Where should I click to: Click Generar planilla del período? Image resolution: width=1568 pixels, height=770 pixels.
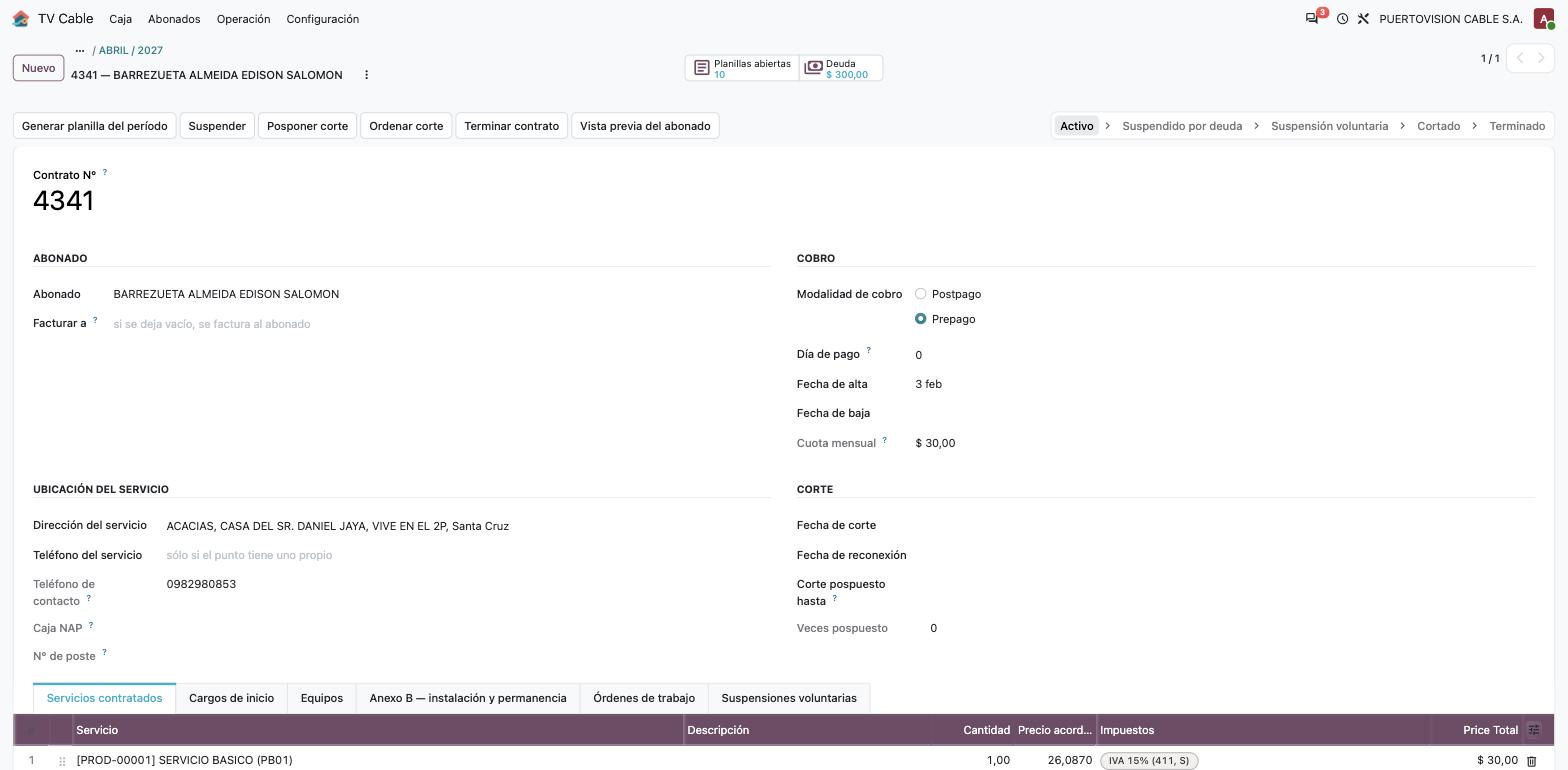click(x=94, y=126)
